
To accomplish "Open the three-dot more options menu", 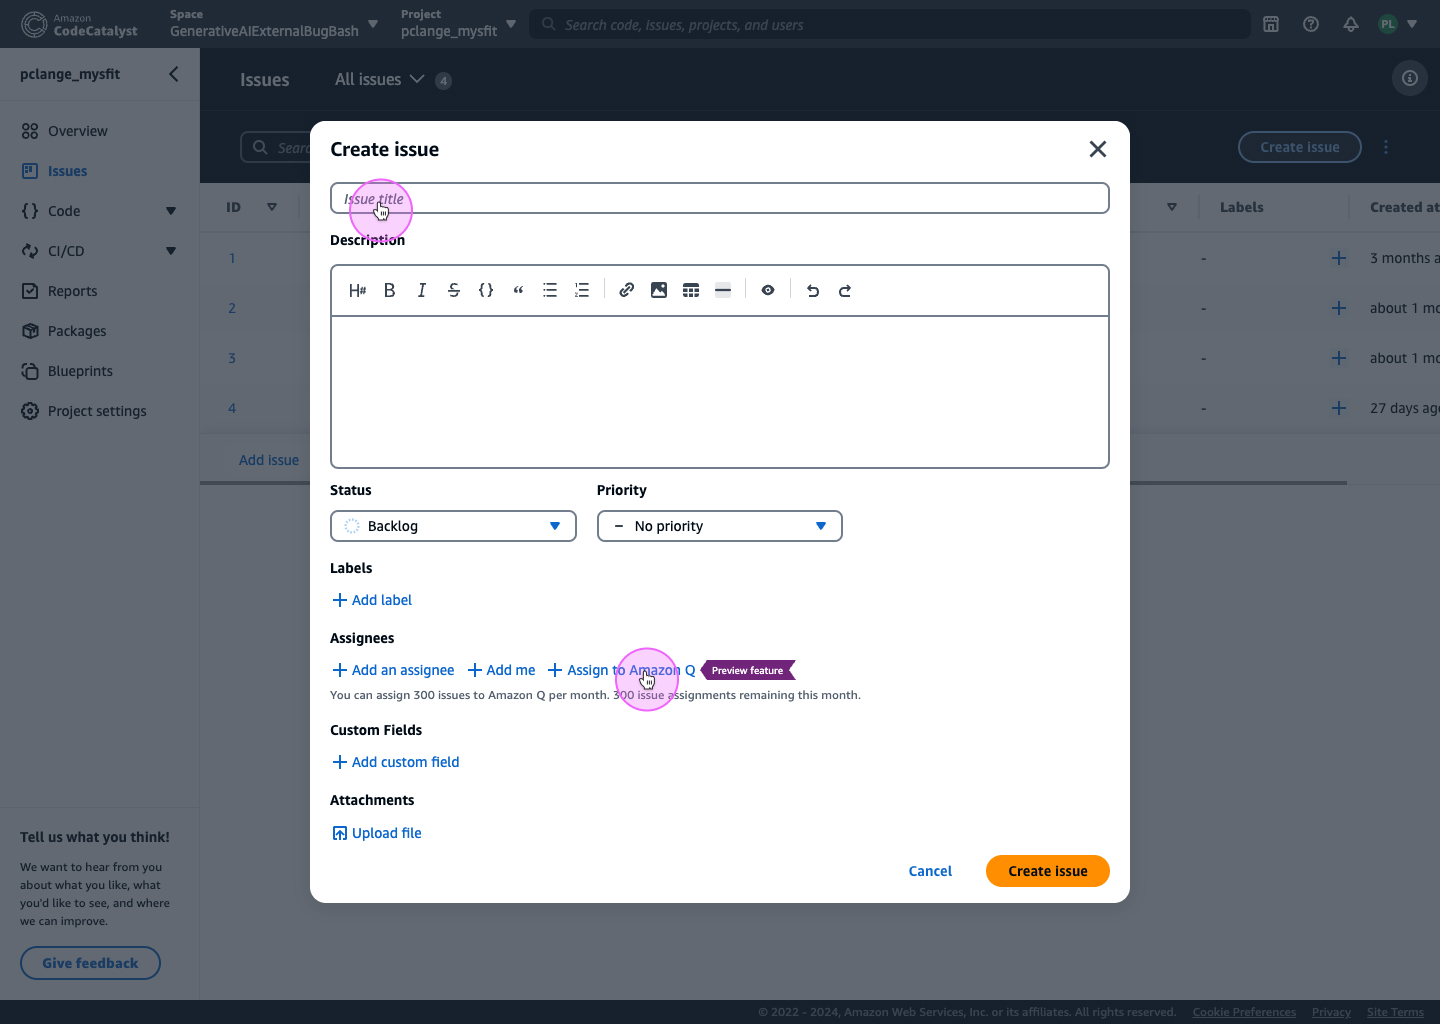I will tap(1386, 147).
